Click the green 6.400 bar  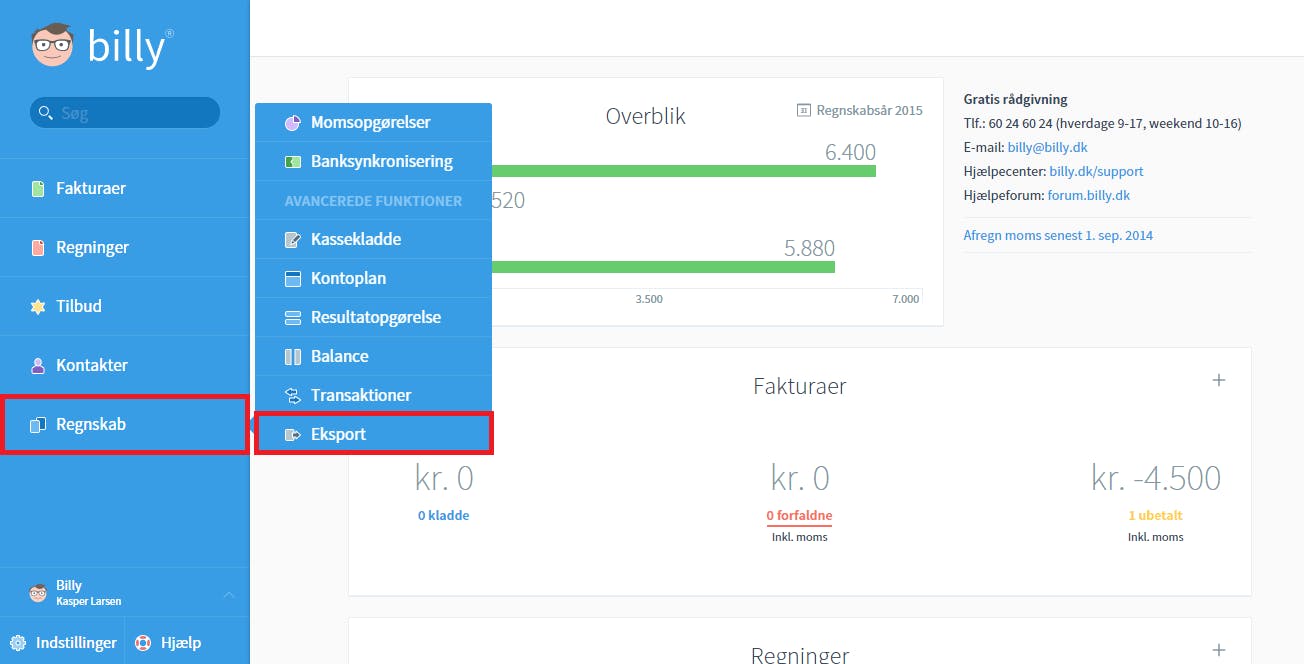[684, 171]
